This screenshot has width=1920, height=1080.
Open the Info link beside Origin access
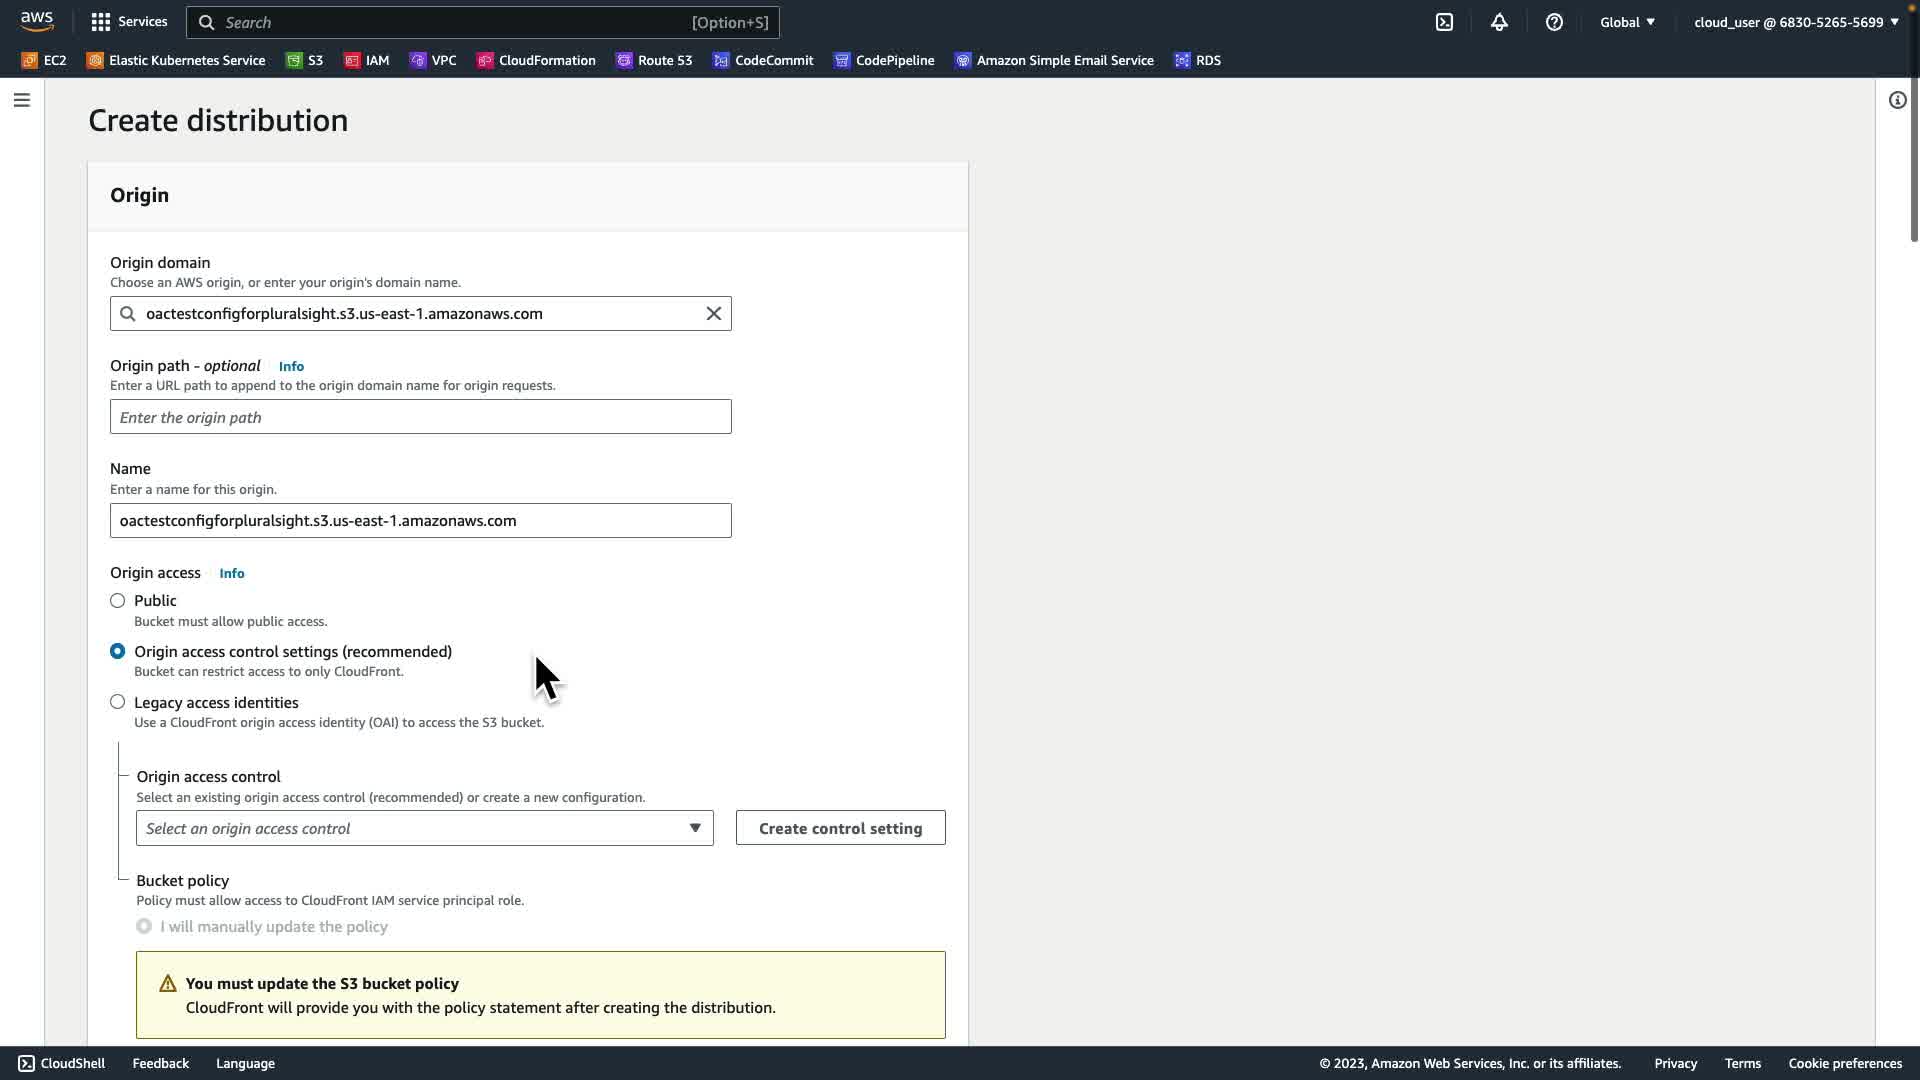coord(232,573)
